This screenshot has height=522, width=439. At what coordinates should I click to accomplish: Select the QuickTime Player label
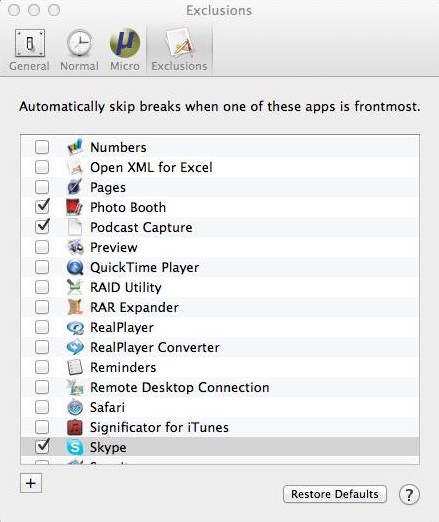click(x=145, y=268)
